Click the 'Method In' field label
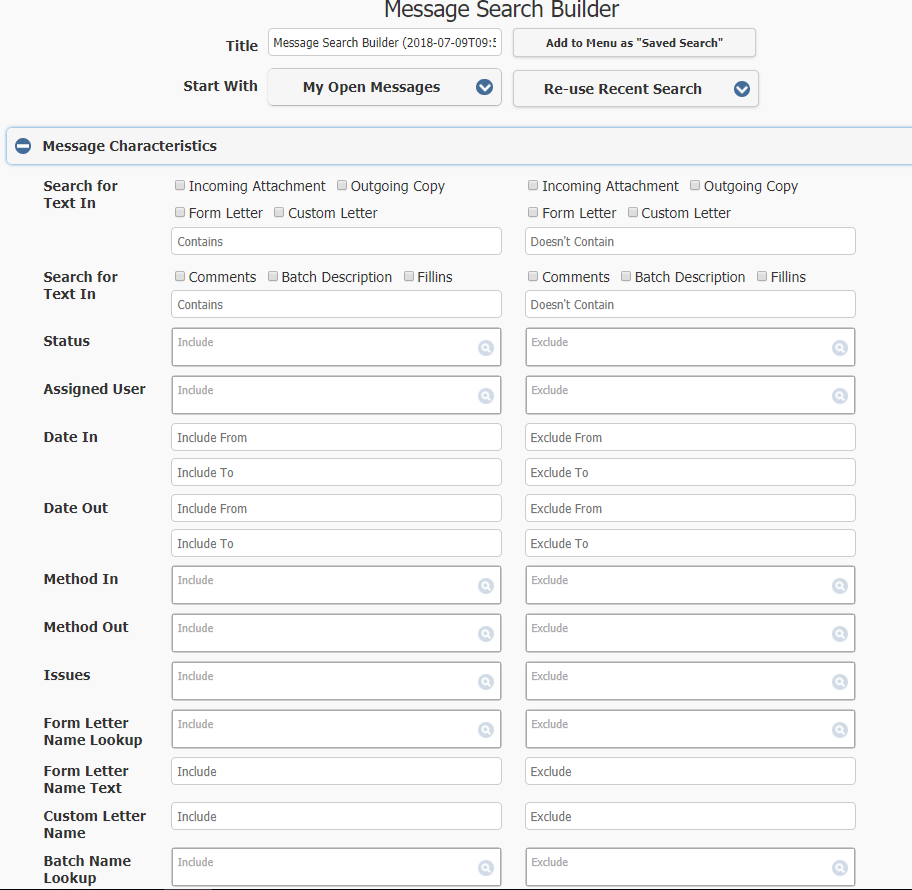The width and height of the screenshot is (912, 890). (x=81, y=579)
